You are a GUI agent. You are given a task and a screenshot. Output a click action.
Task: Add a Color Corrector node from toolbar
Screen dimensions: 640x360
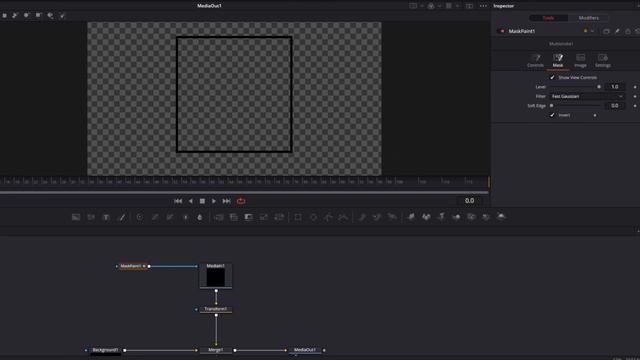(x=140, y=217)
